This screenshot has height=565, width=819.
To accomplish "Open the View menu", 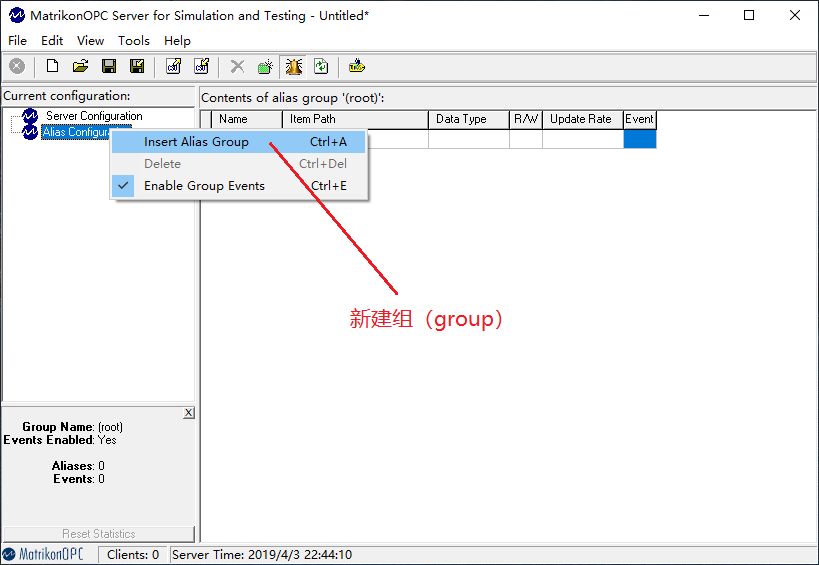I will point(90,41).
